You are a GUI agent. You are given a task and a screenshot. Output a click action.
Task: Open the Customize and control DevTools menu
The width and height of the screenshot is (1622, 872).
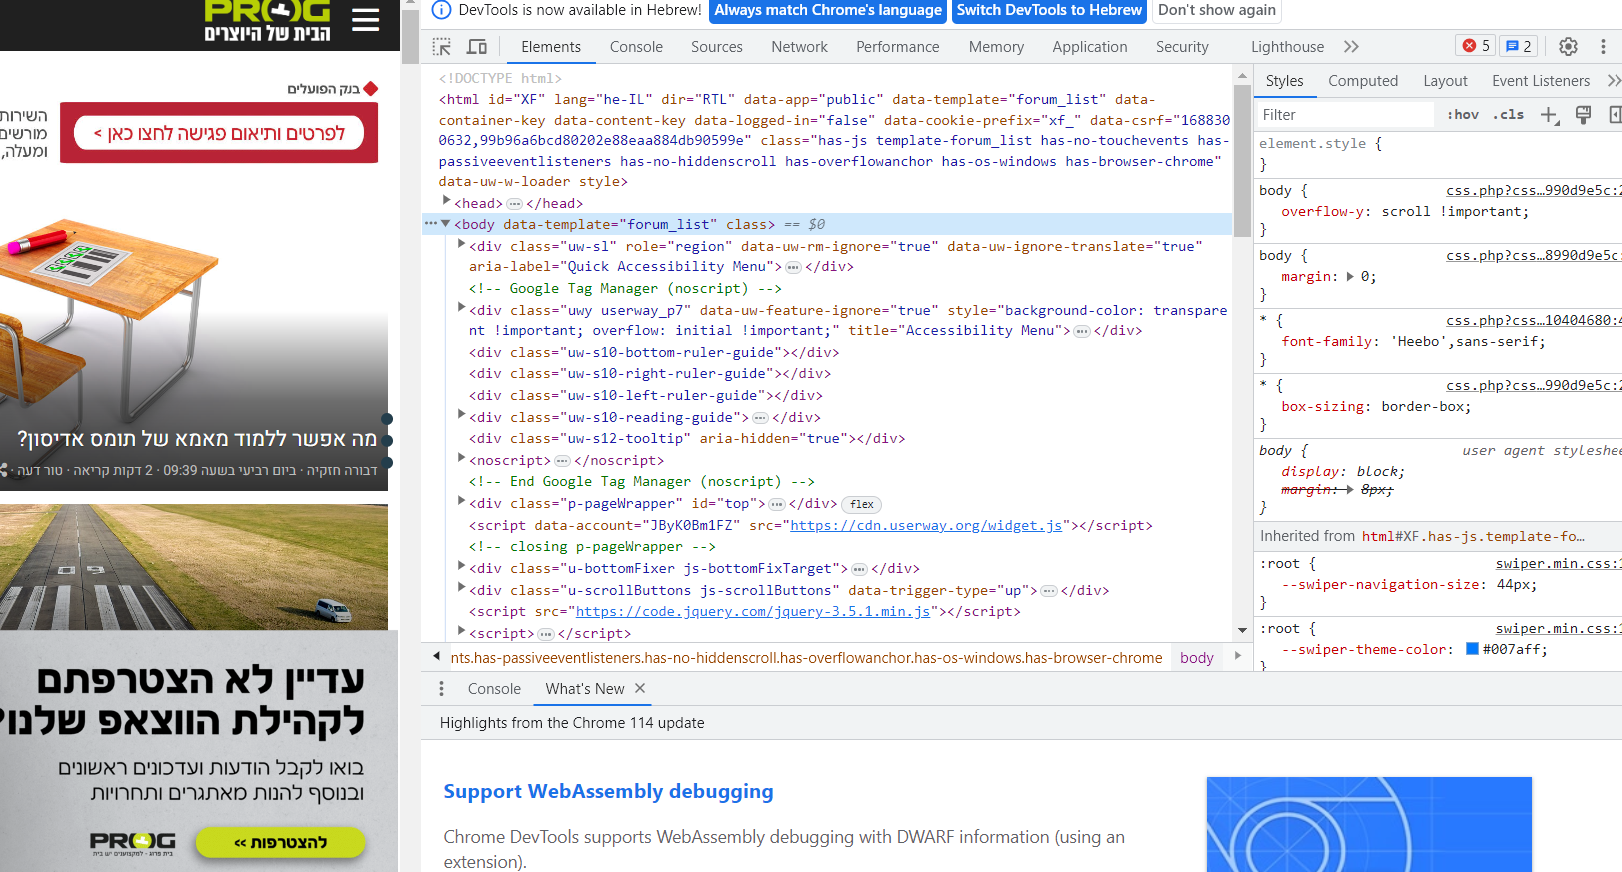point(1603,47)
